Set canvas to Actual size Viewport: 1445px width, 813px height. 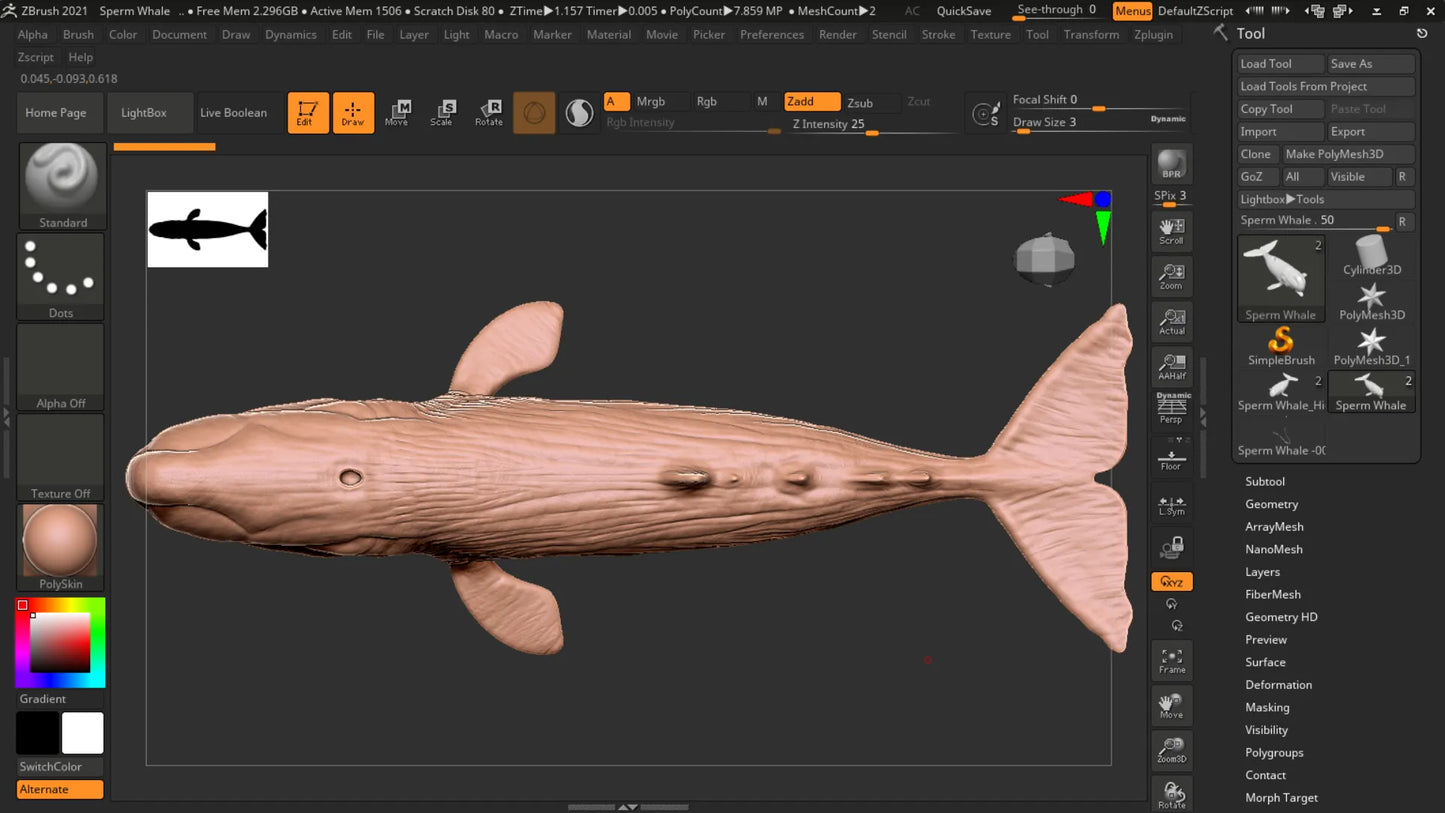tap(1171, 322)
